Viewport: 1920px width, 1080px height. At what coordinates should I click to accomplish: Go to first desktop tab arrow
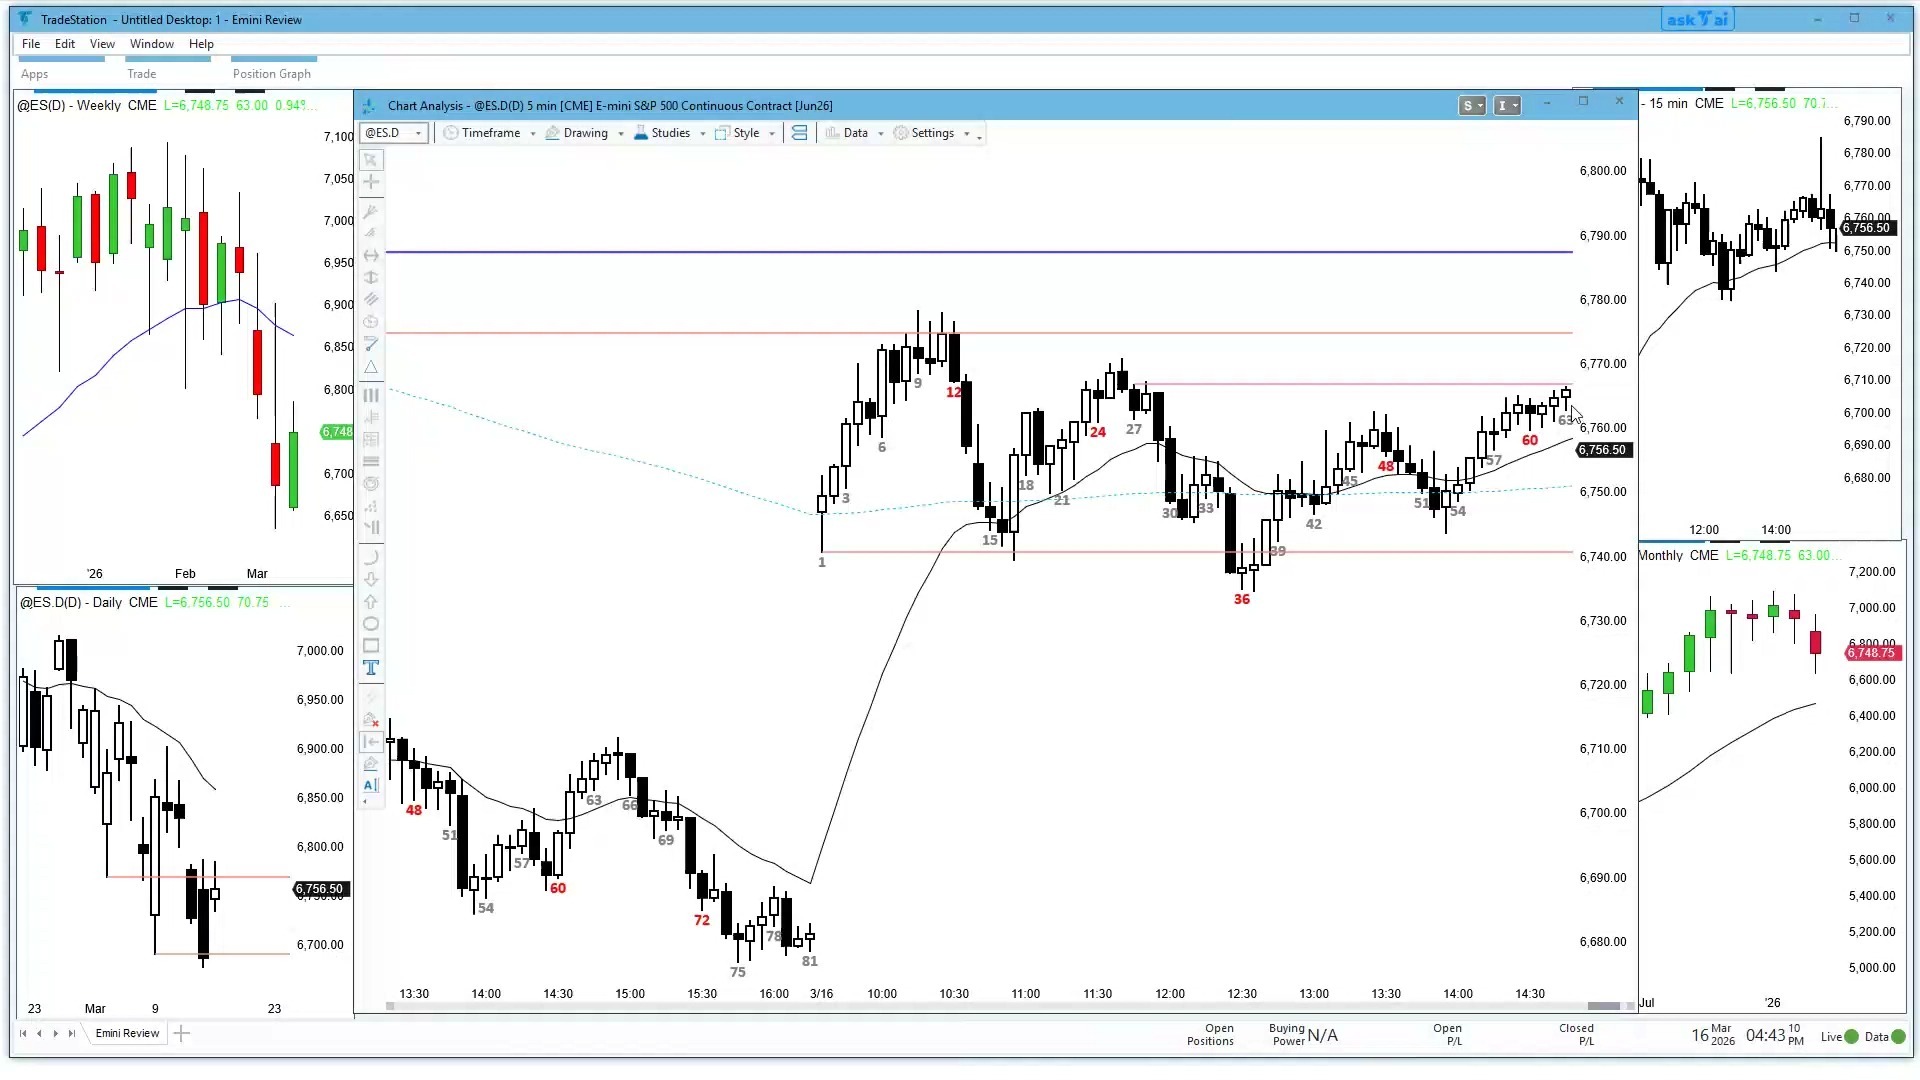23,1034
